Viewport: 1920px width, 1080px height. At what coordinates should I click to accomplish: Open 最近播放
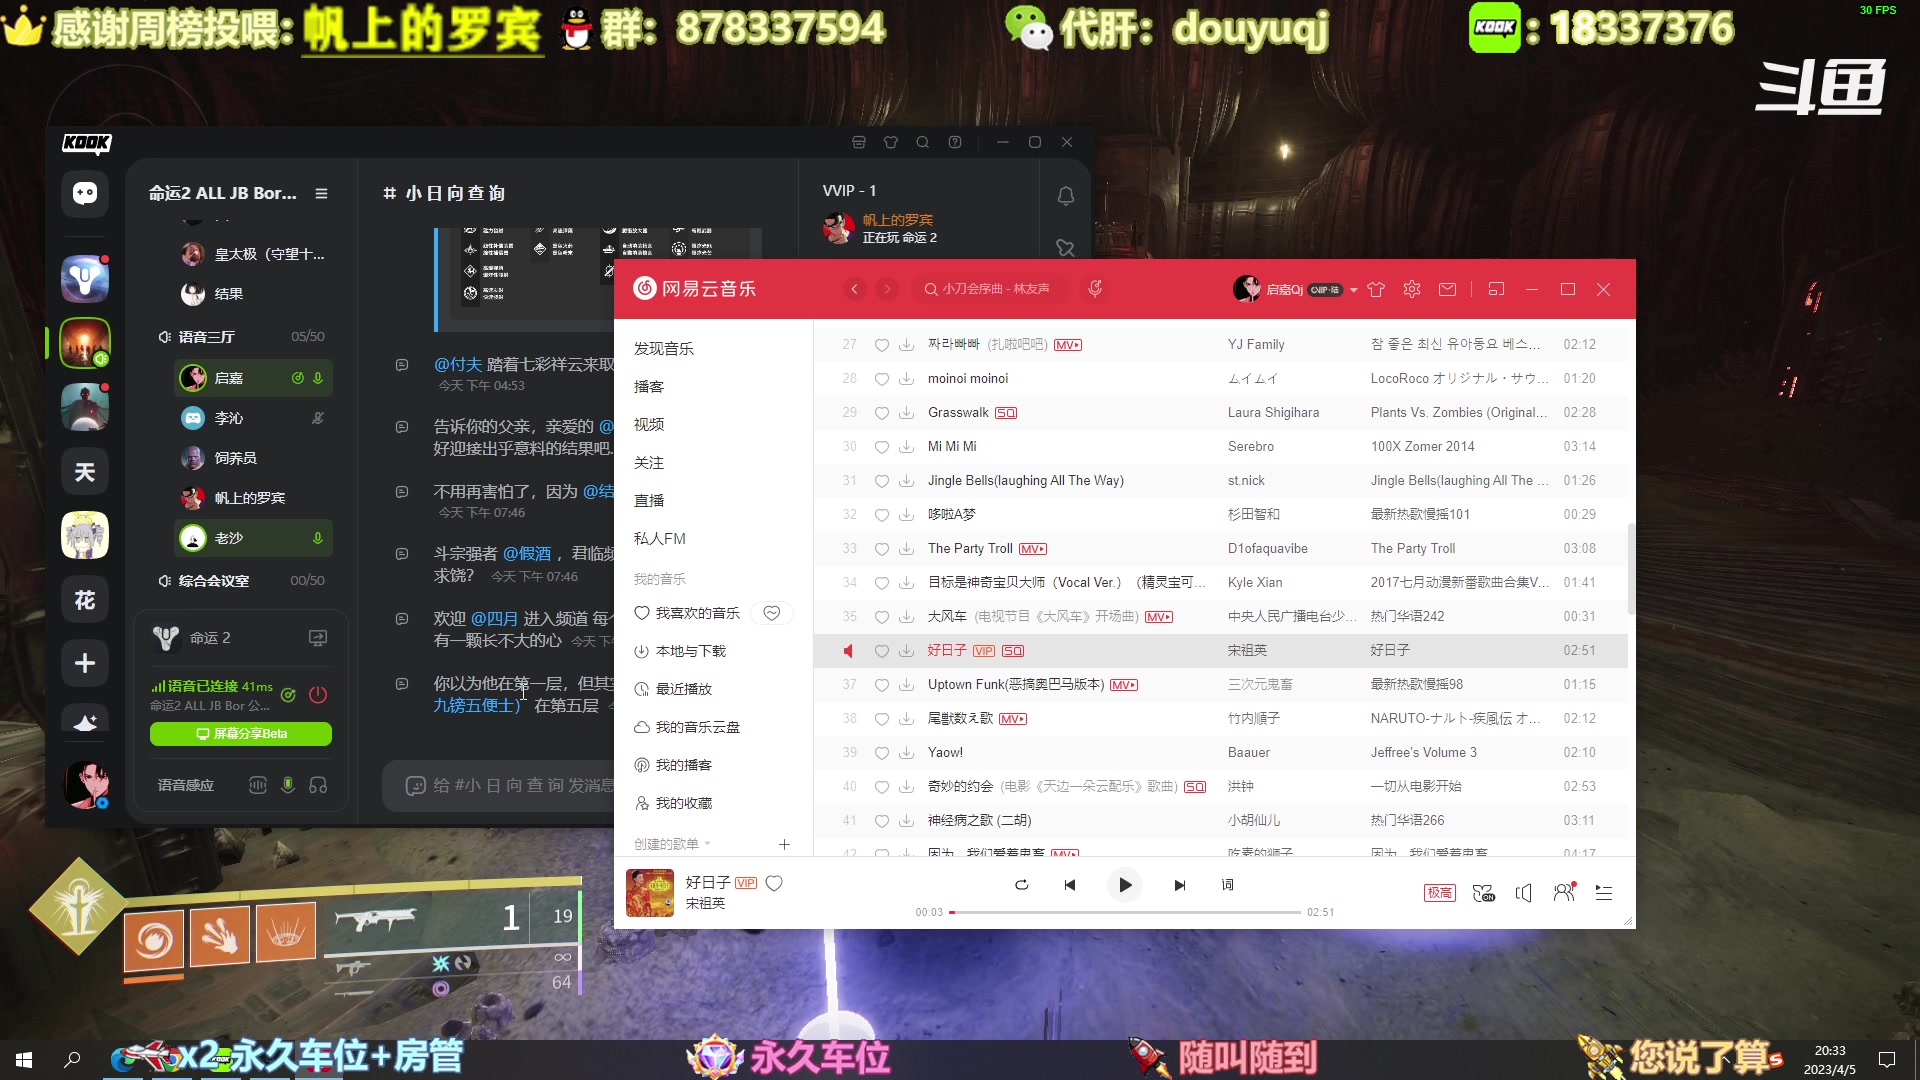tap(674, 689)
